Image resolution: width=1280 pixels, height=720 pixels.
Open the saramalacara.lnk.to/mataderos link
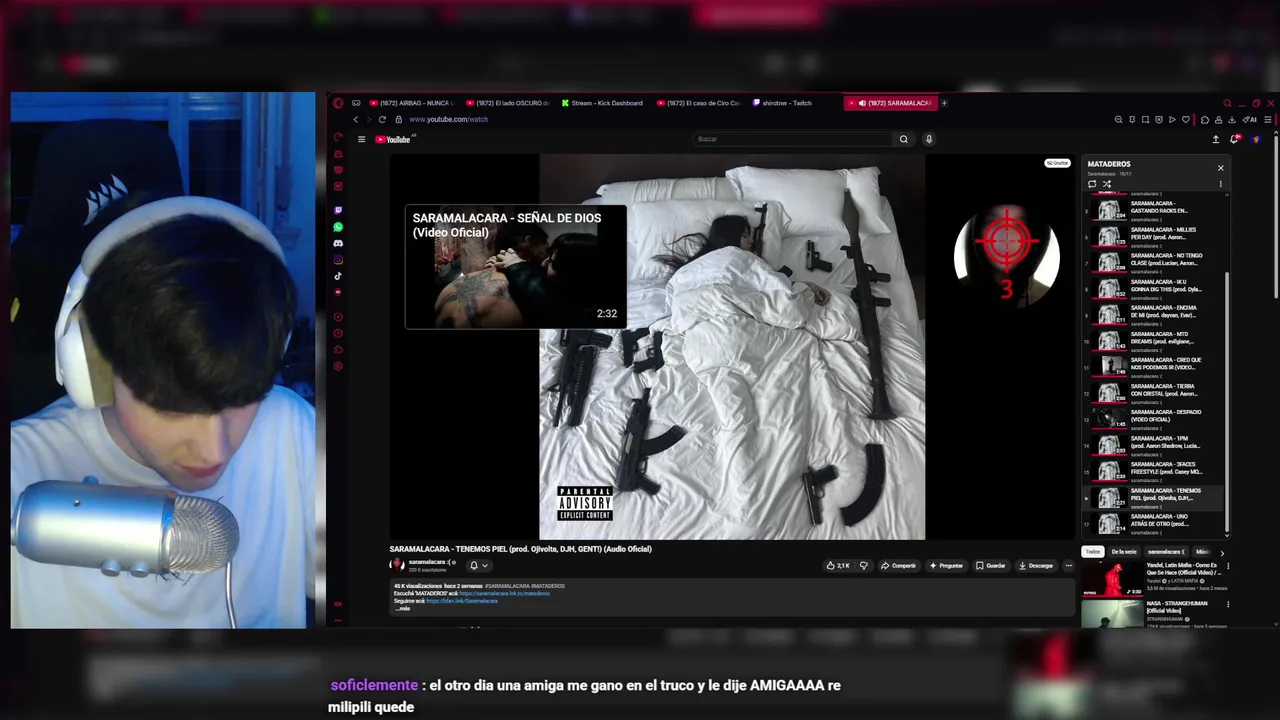pyautogui.click(x=505, y=593)
